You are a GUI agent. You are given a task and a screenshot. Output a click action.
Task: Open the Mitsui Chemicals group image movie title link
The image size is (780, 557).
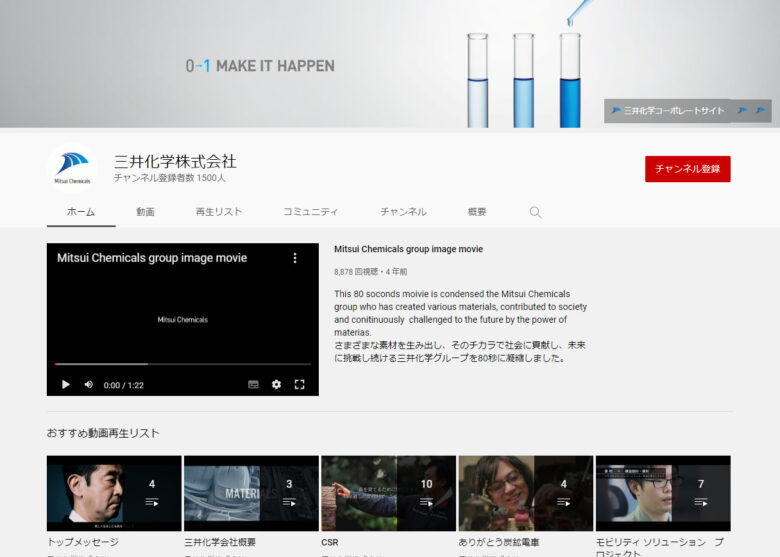[x=408, y=249]
